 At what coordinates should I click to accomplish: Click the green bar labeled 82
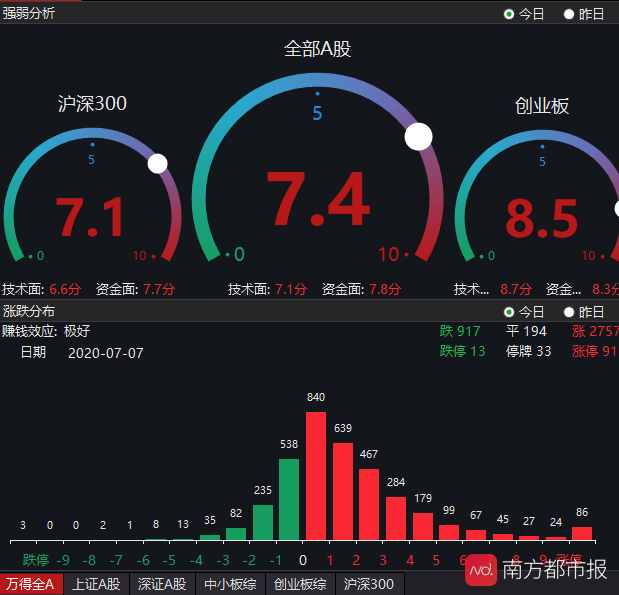pyautogui.click(x=236, y=534)
